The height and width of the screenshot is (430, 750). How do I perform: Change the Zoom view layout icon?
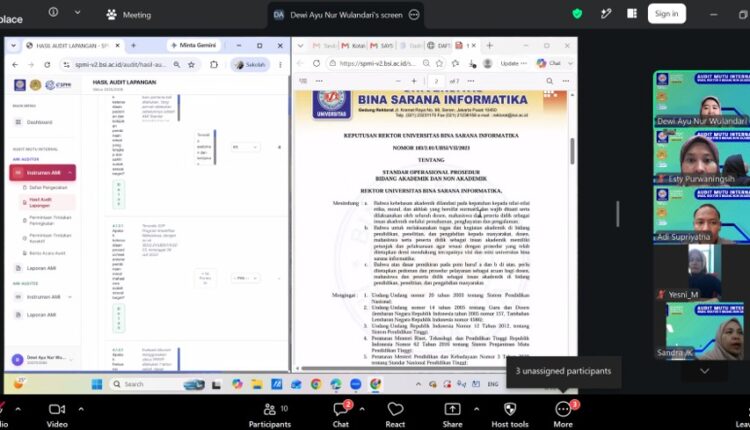click(632, 14)
